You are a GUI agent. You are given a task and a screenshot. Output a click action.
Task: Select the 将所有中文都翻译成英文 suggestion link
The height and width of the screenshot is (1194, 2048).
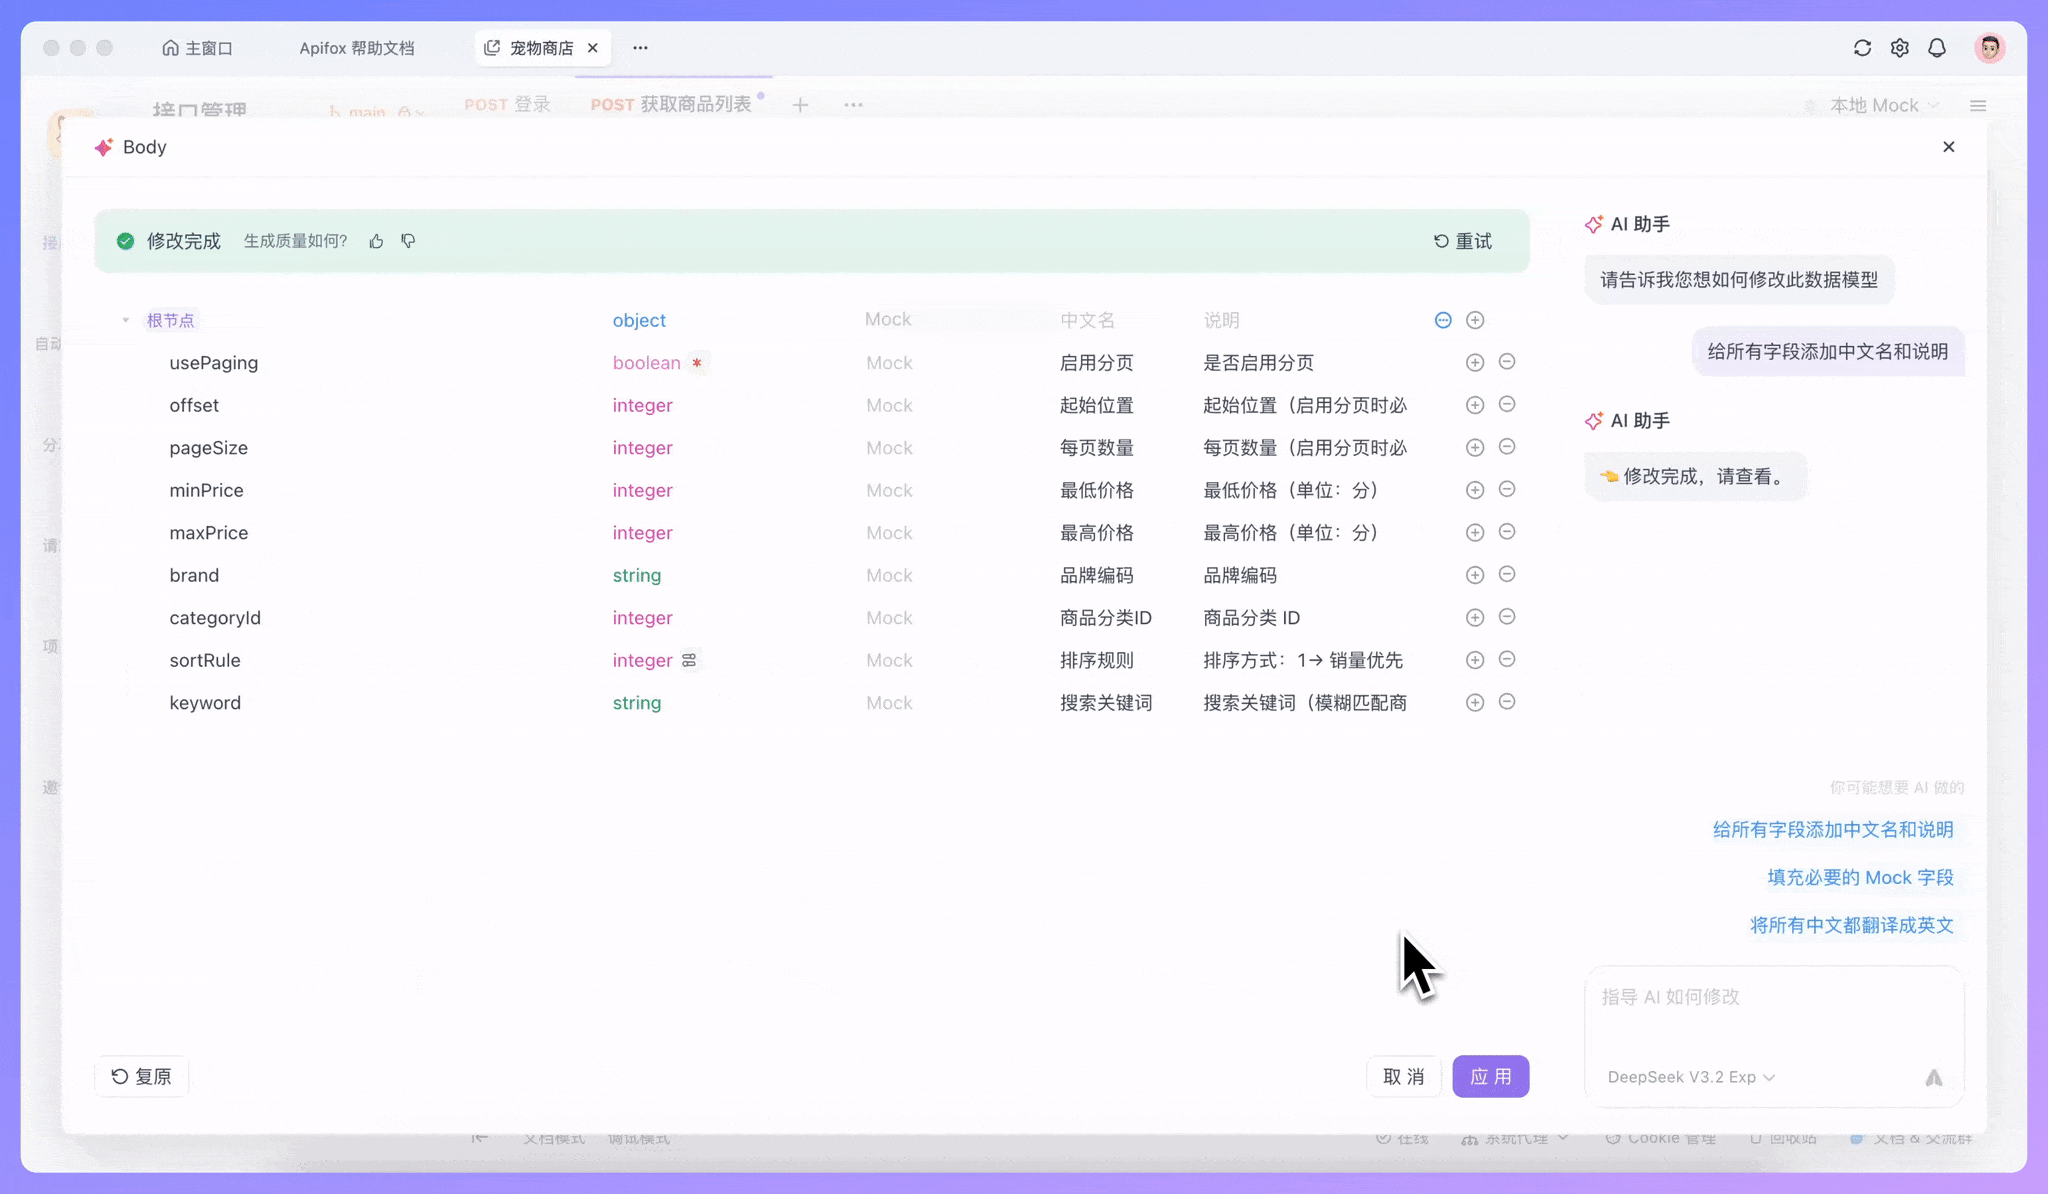click(x=1851, y=925)
